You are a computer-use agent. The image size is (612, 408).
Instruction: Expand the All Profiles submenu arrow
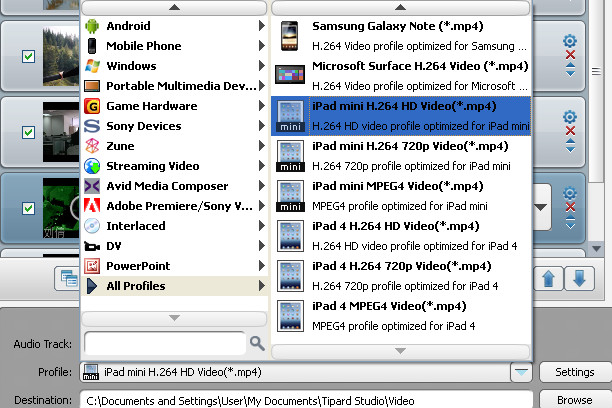(x=262, y=286)
